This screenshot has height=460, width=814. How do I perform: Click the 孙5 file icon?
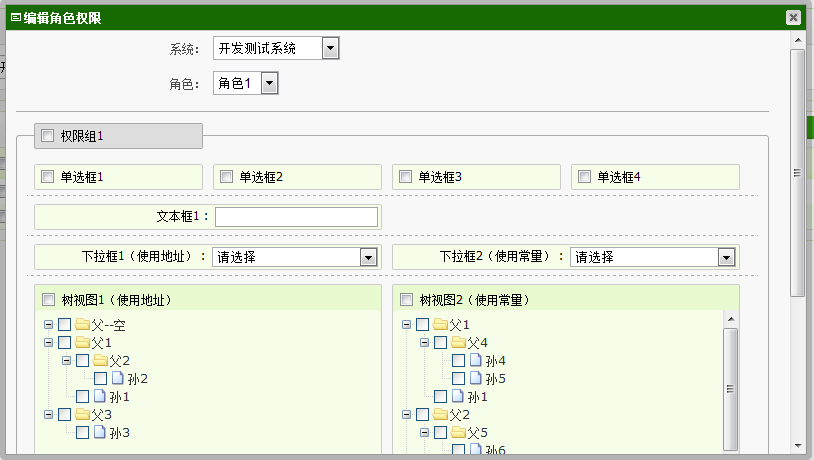point(476,378)
